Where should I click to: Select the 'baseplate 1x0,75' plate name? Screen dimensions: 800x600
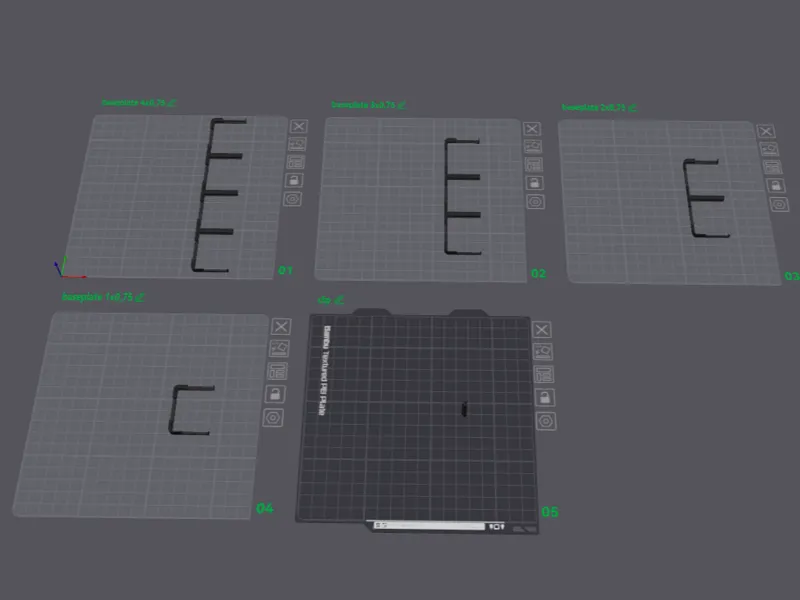pos(97,296)
